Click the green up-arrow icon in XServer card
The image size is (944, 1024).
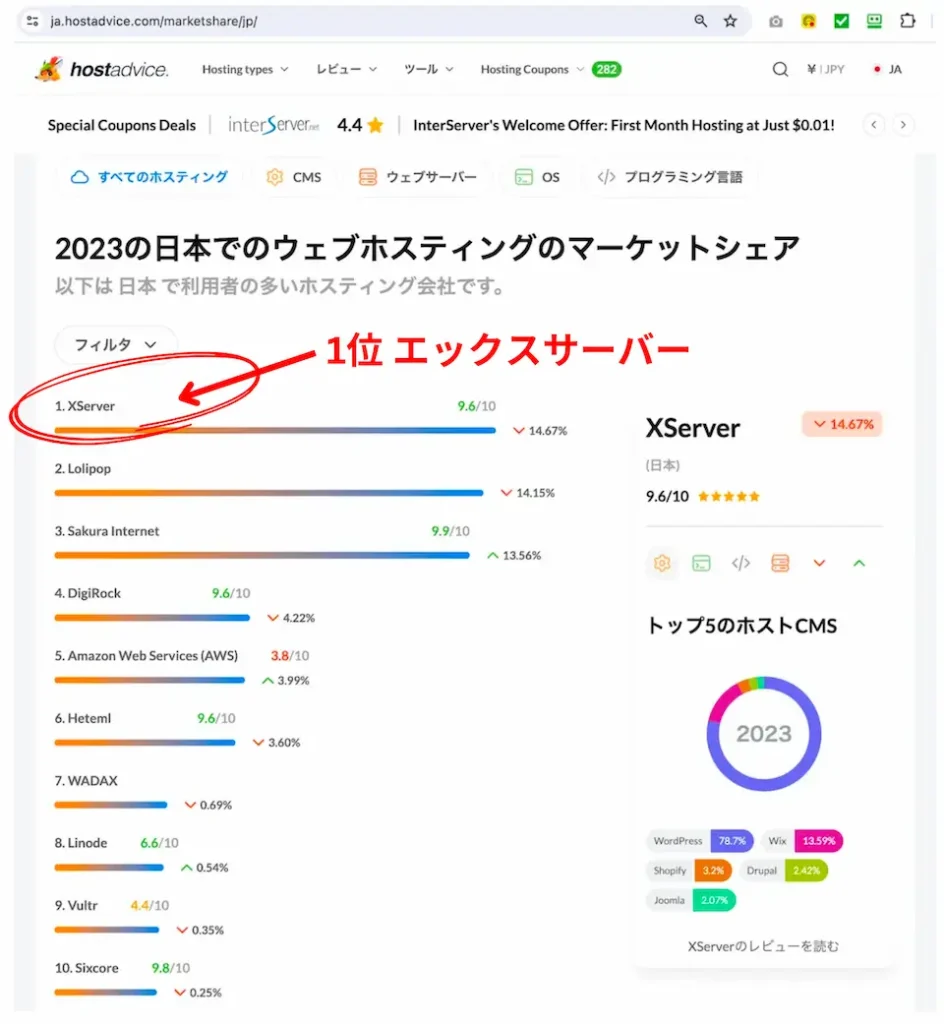(859, 563)
